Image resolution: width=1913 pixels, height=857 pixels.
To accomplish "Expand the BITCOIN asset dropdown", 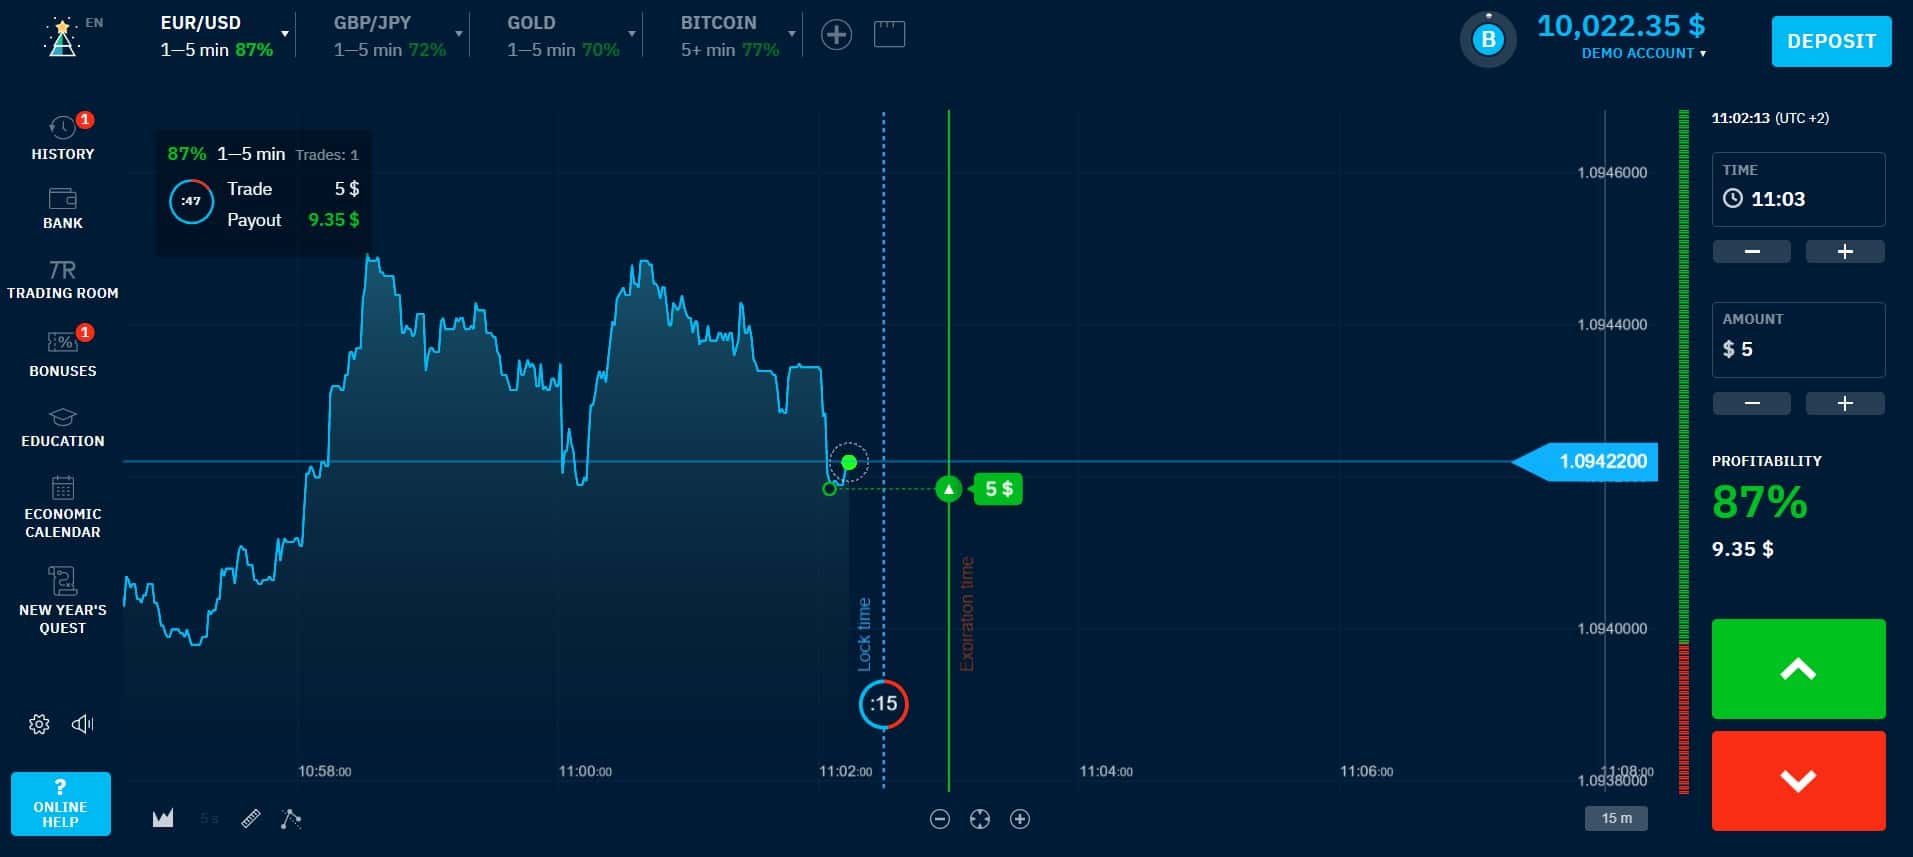I will [792, 35].
